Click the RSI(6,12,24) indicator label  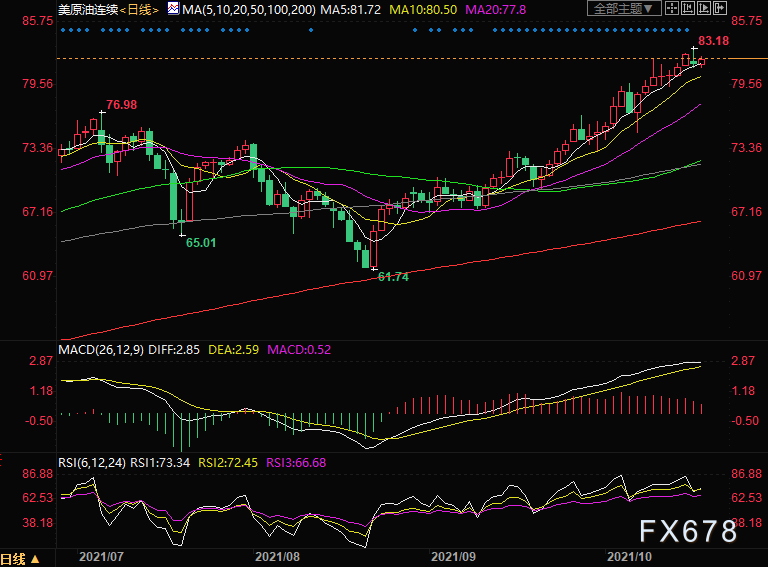(x=92, y=463)
